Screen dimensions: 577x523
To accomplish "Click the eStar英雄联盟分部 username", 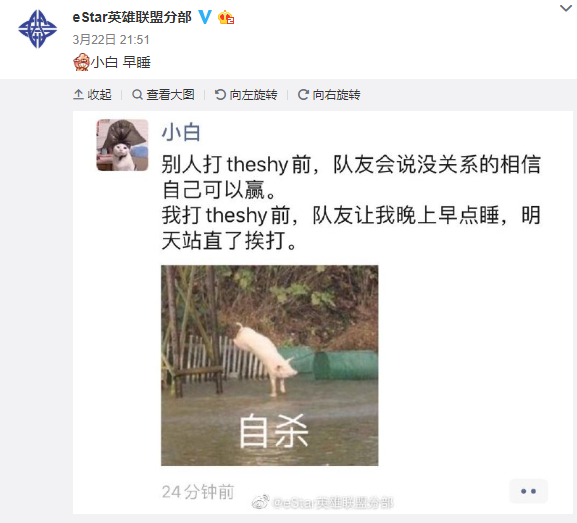I will [x=132, y=17].
